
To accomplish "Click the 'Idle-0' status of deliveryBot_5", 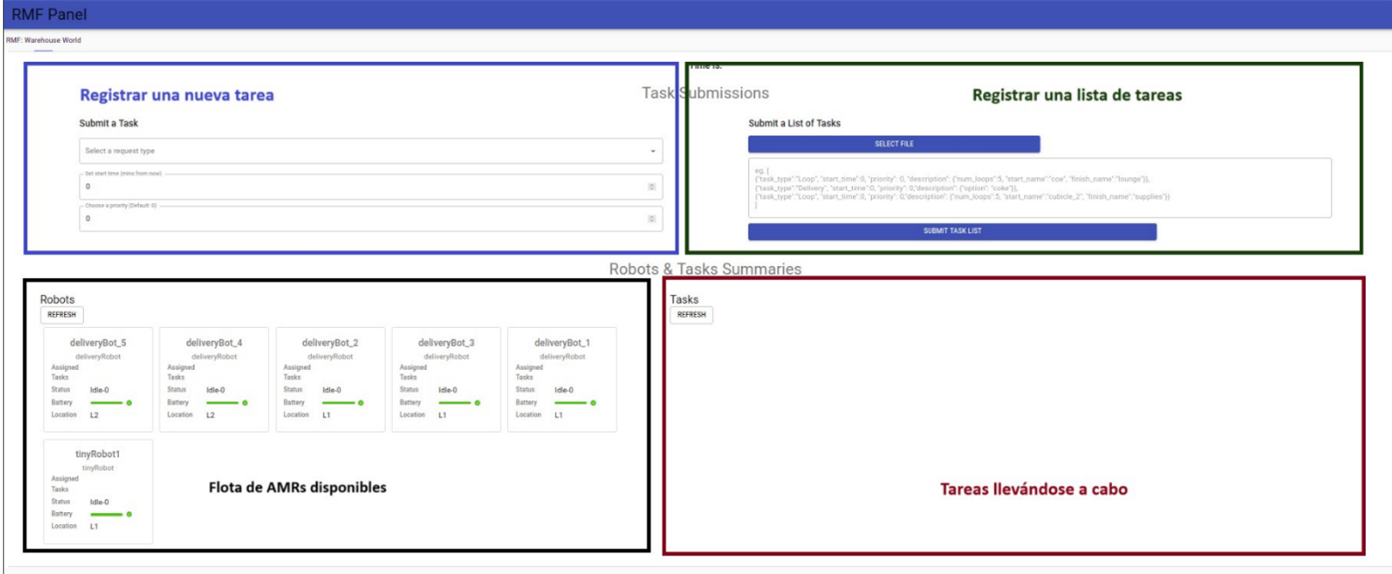I will tap(100, 391).
